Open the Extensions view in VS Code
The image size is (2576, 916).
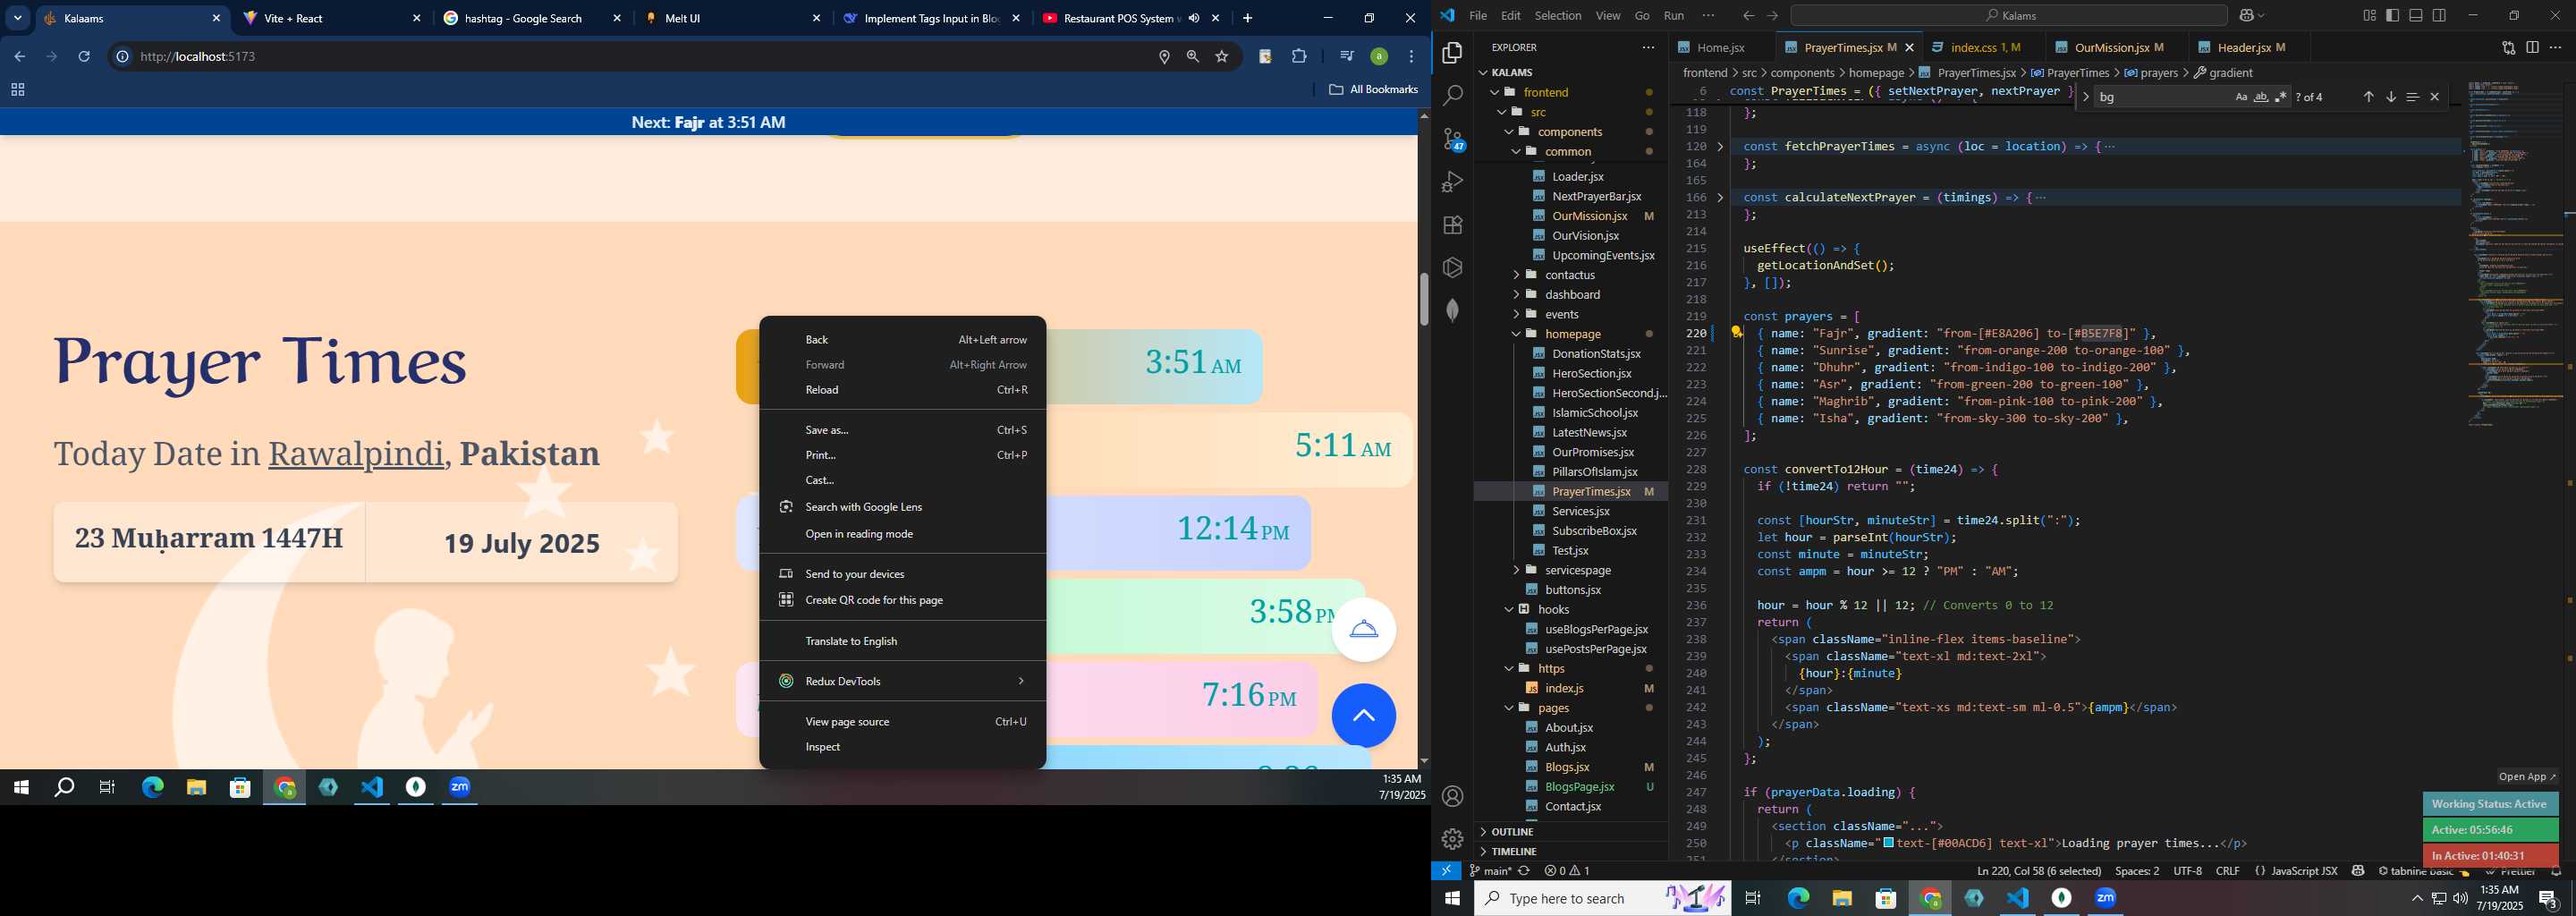click(x=1453, y=225)
